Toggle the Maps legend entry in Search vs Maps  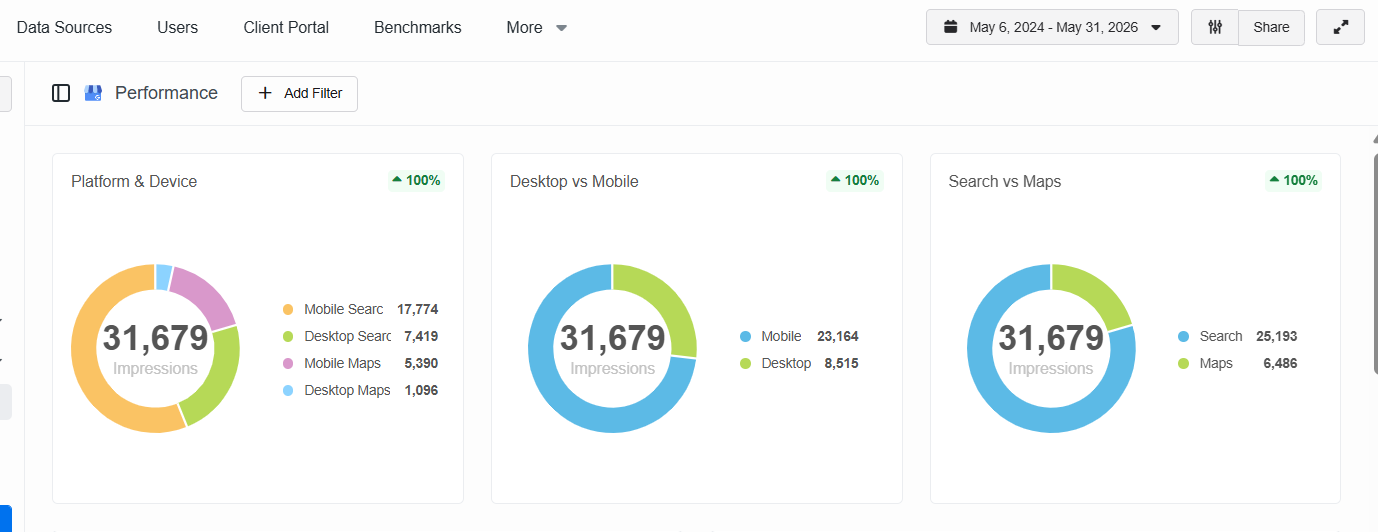point(1237,363)
